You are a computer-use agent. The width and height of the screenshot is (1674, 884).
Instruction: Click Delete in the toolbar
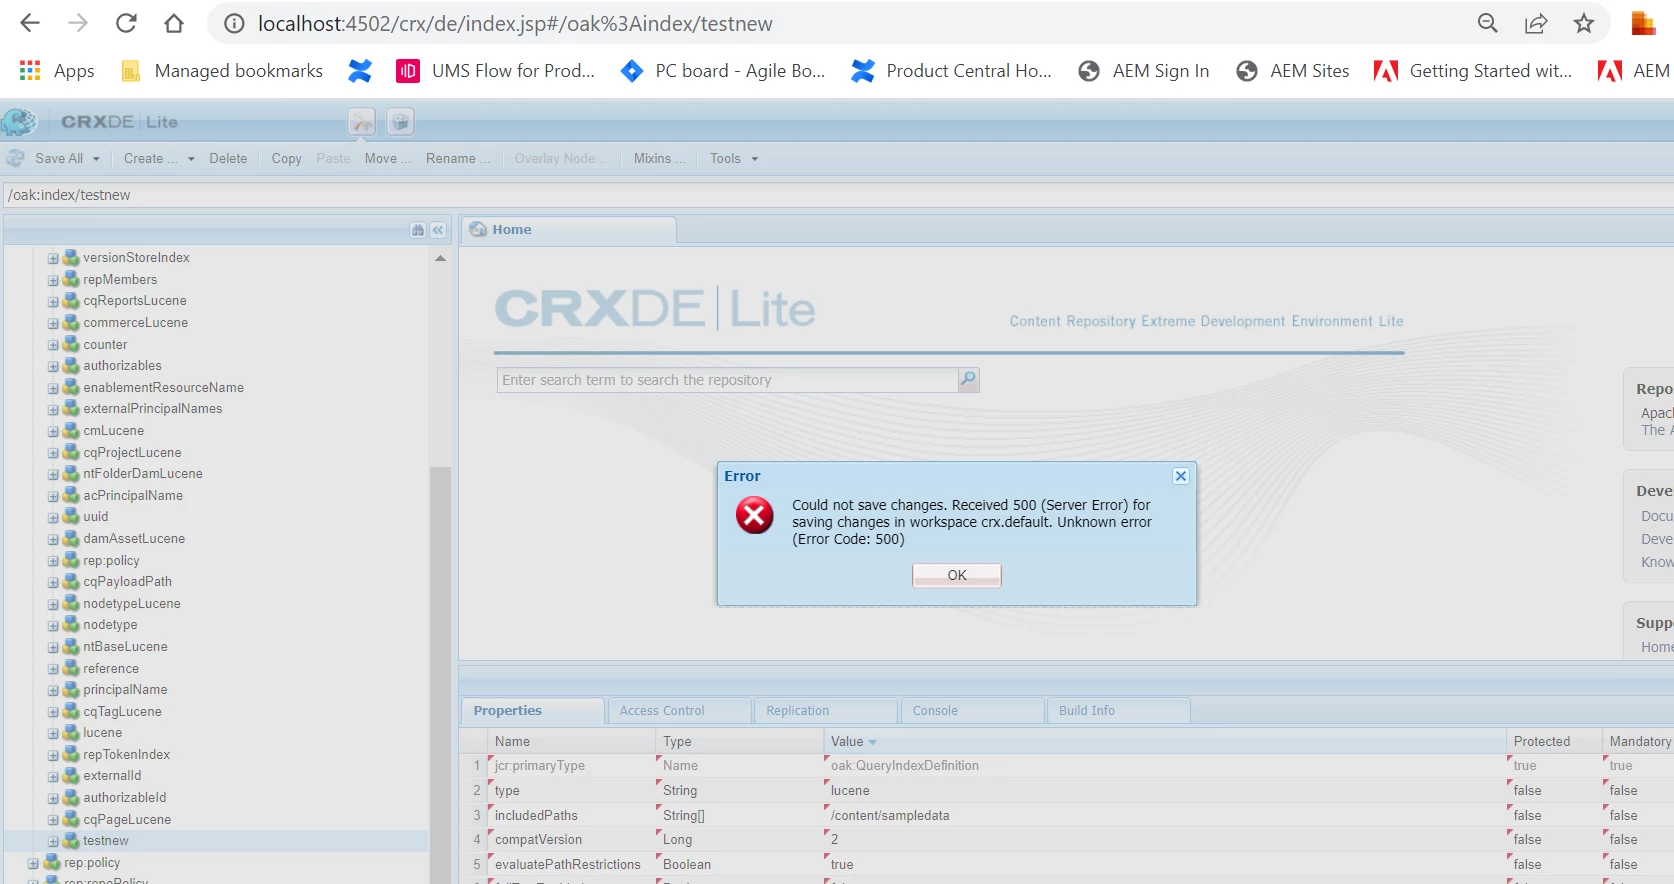coord(228,158)
